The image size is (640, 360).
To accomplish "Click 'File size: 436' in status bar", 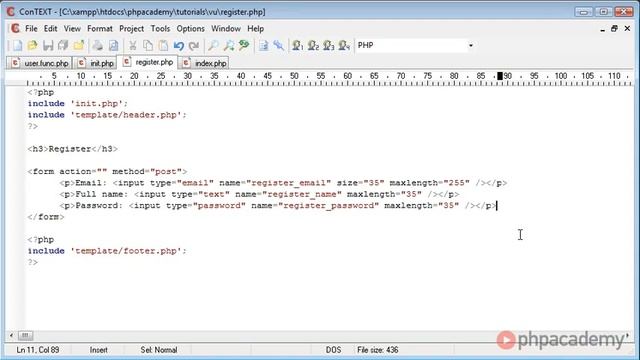I will 378,350.
